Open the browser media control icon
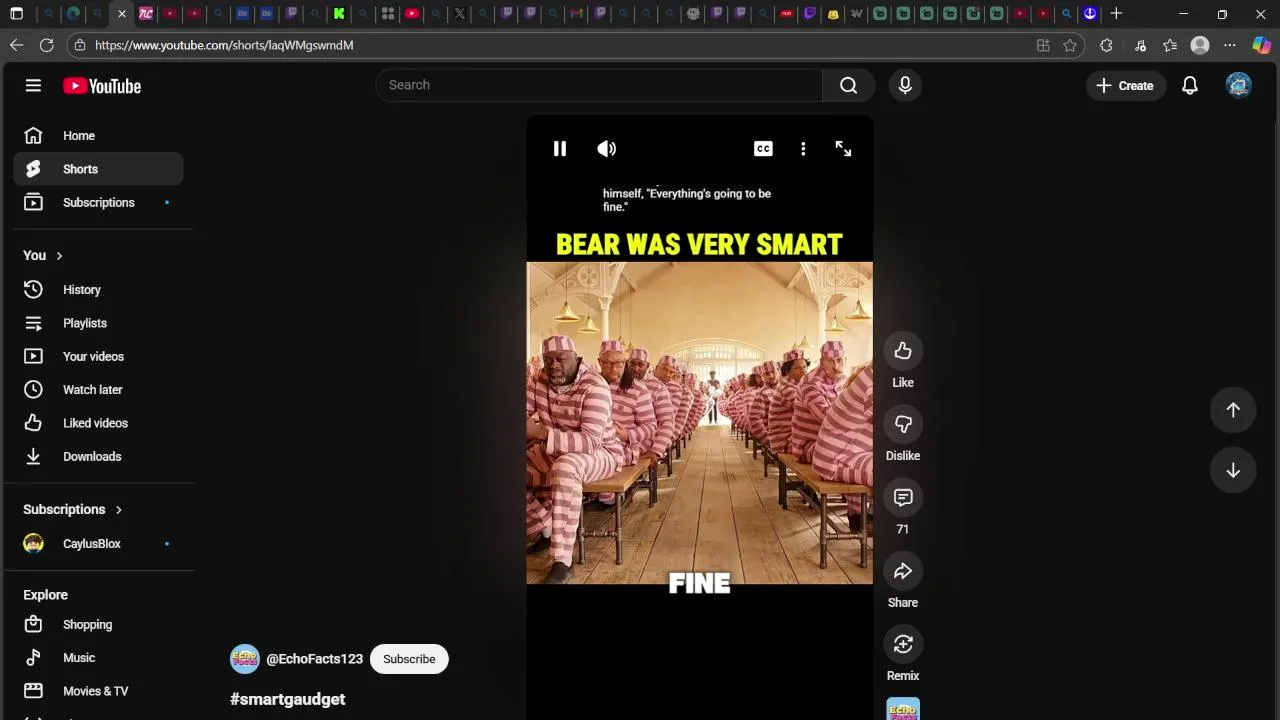This screenshot has width=1280, height=720. click(1140, 45)
